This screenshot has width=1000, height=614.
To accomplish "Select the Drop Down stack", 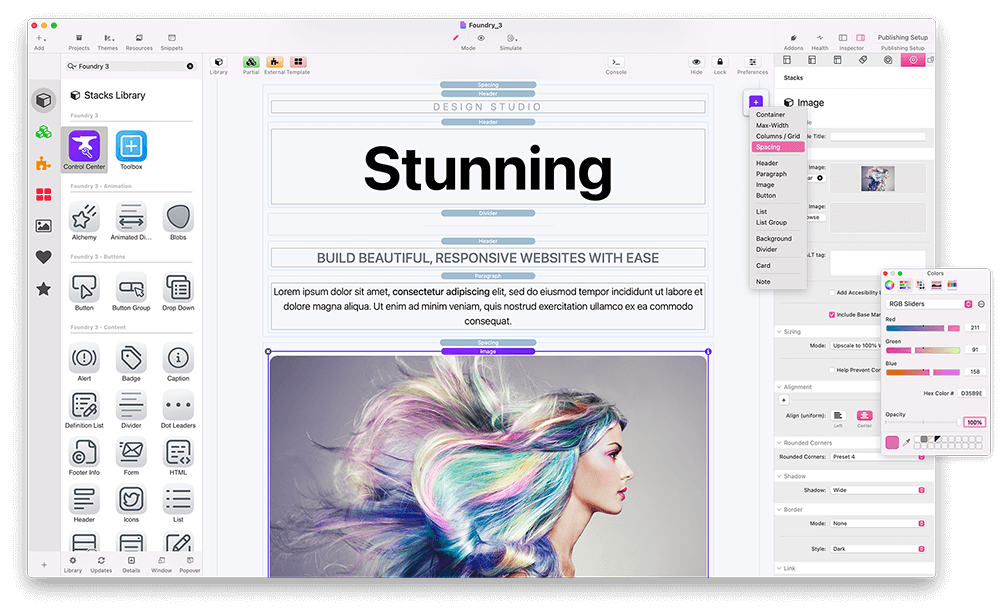I will click(x=178, y=291).
